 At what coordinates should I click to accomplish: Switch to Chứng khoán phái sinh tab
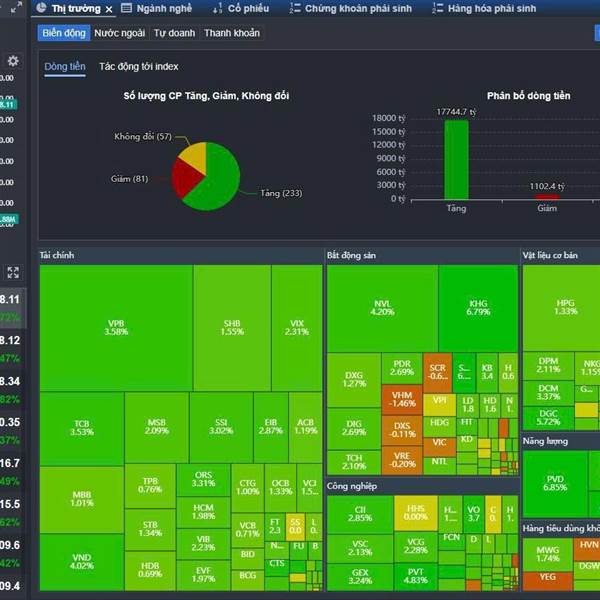click(x=351, y=8)
